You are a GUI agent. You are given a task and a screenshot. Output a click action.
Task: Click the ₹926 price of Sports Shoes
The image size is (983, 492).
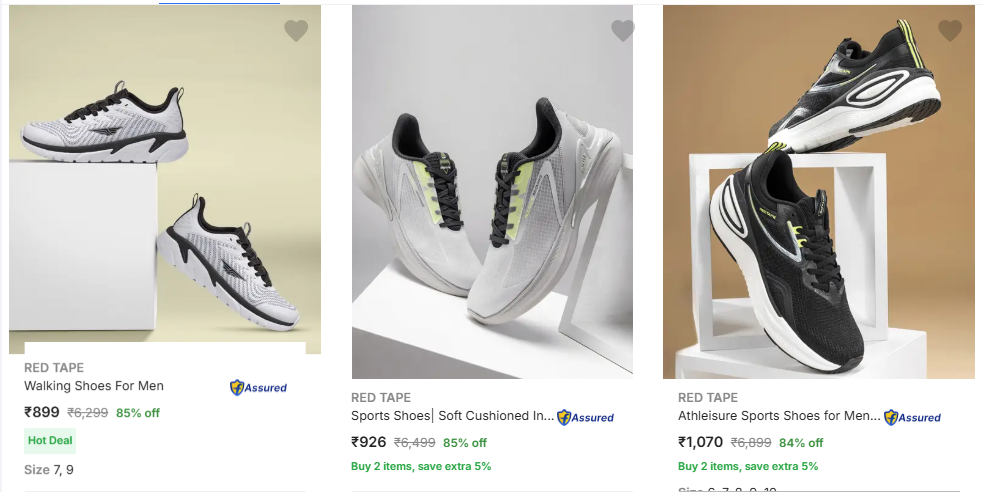point(369,442)
